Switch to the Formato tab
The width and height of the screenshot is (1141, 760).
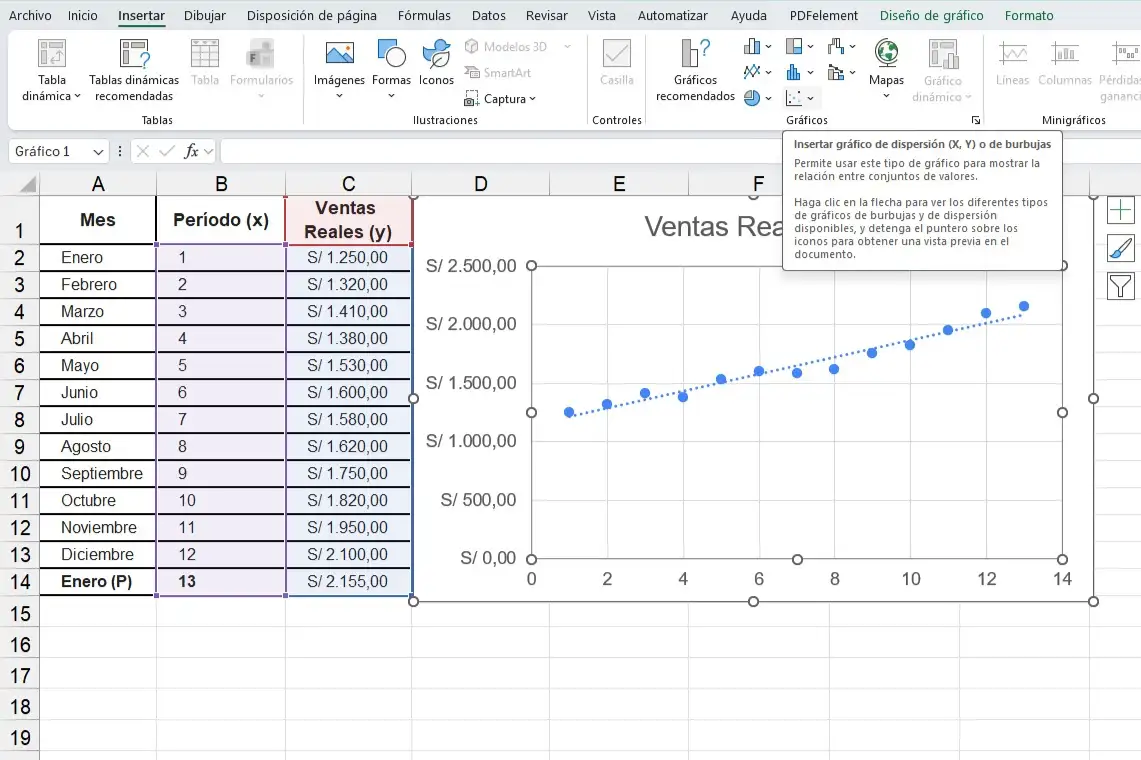[x=1029, y=15]
